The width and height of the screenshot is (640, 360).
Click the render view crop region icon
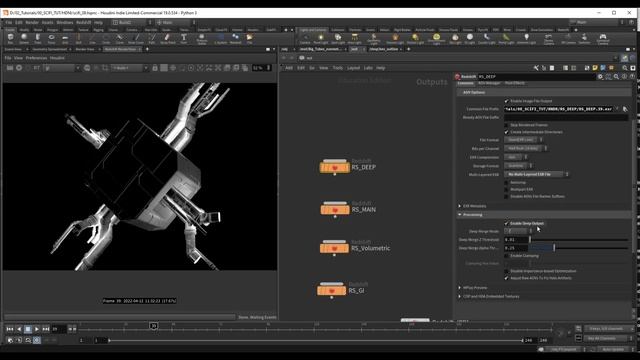click(x=105, y=68)
